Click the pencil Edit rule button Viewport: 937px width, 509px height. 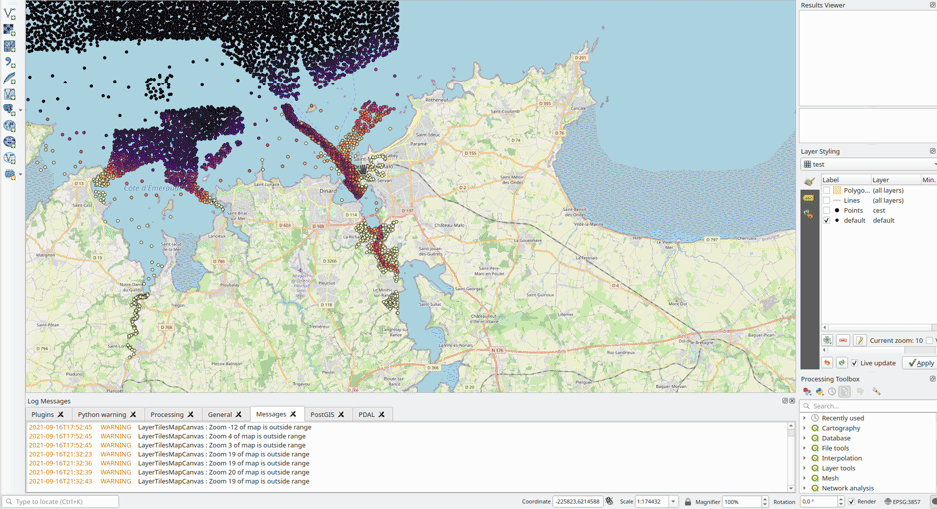tap(859, 340)
